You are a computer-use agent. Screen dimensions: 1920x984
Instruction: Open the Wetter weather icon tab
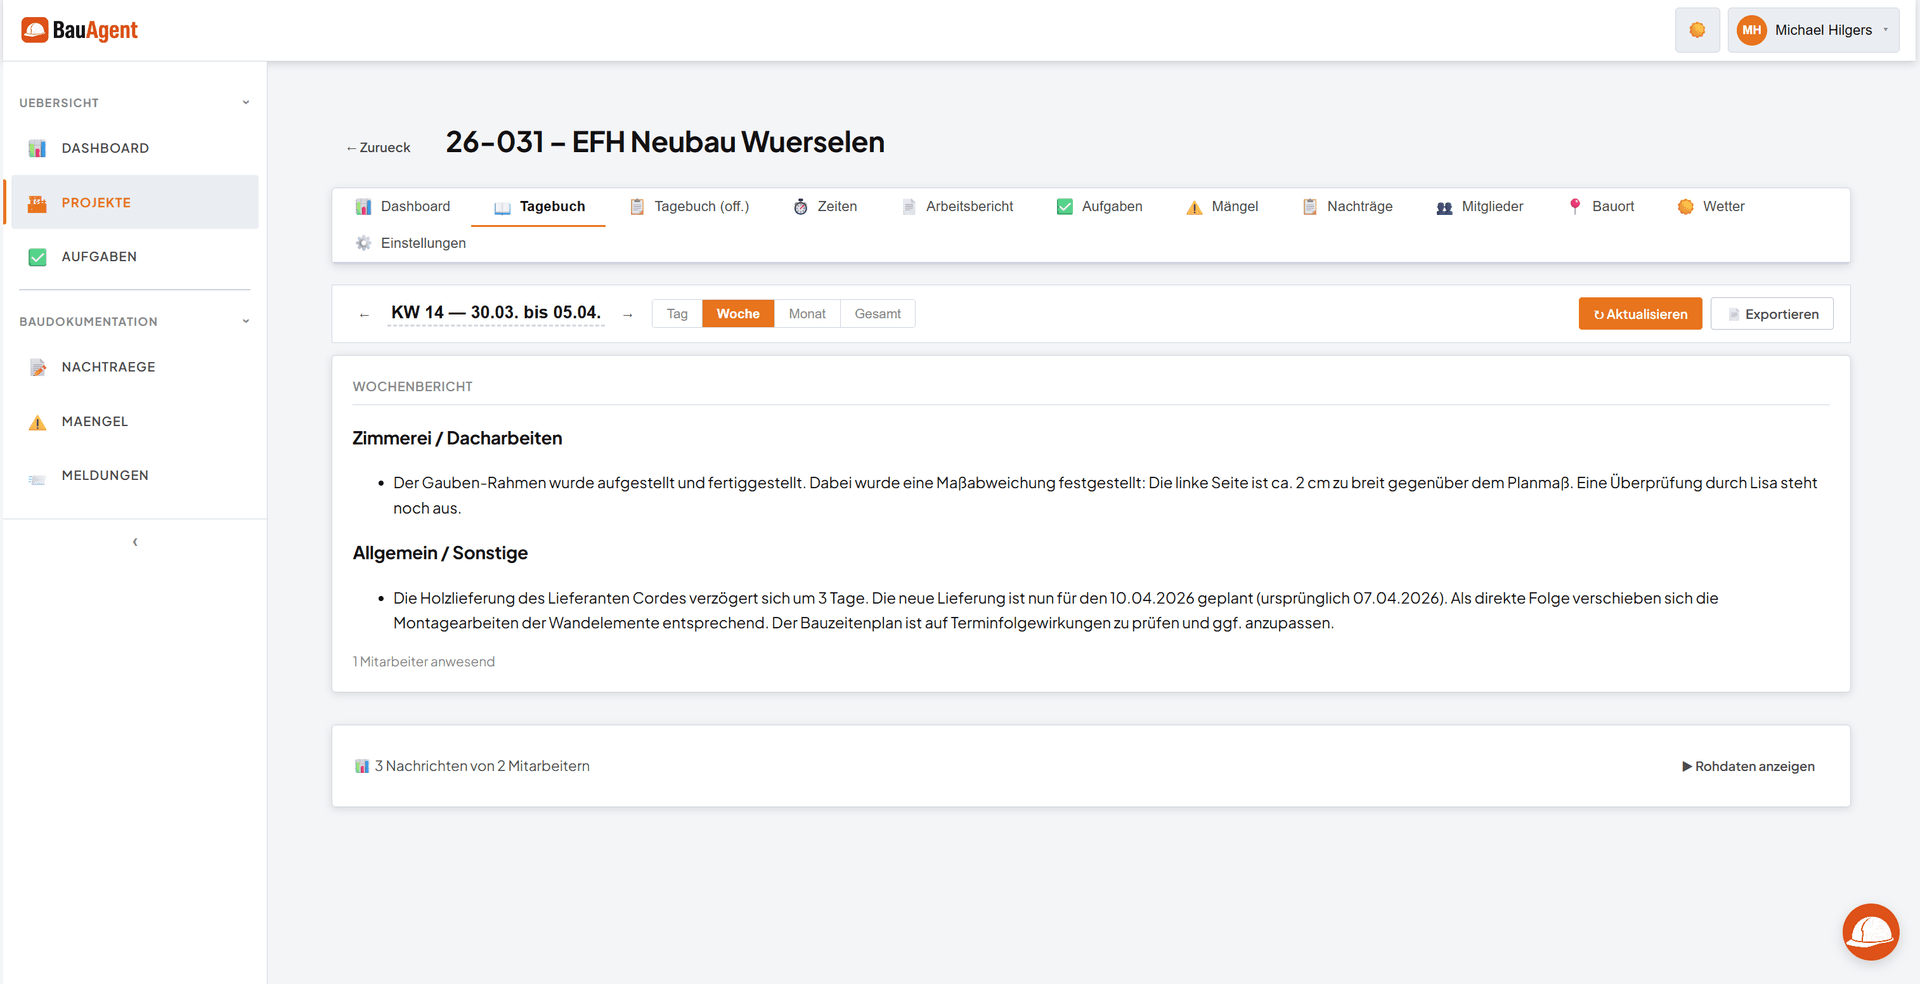click(1686, 206)
